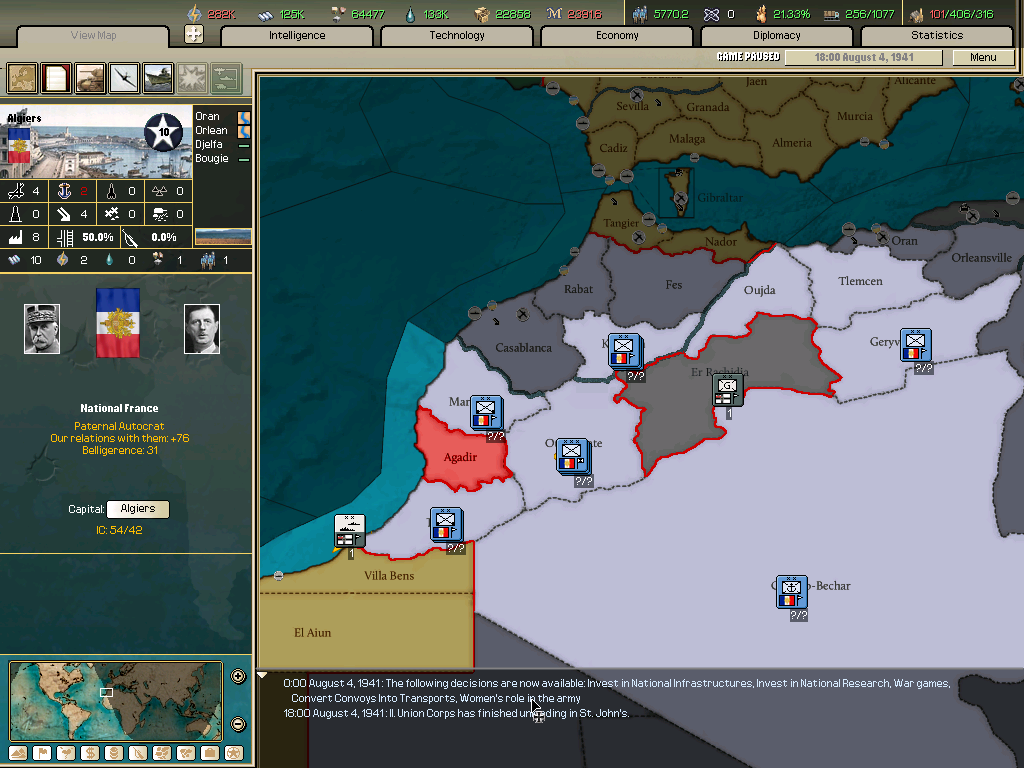Open the ledger page icon in the top toolbar
Screen dimensions: 1024x768
(55, 78)
